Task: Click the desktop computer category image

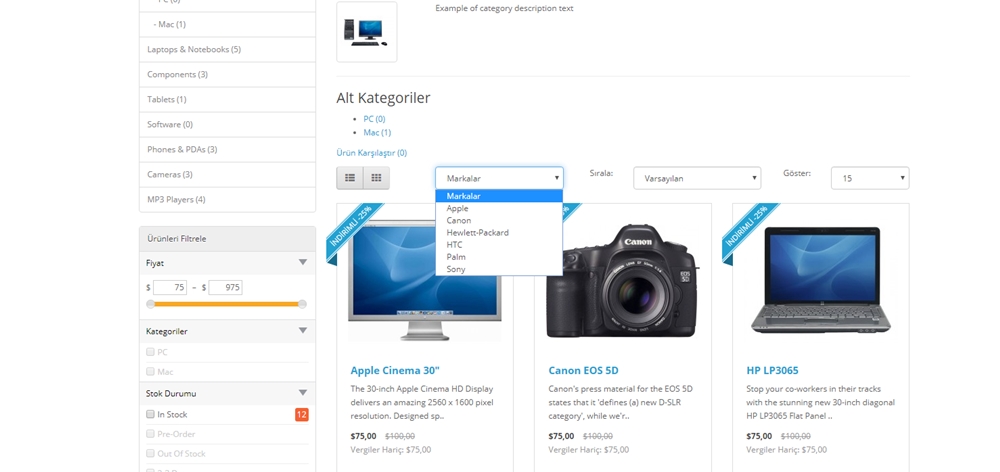Action: pos(367,32)
